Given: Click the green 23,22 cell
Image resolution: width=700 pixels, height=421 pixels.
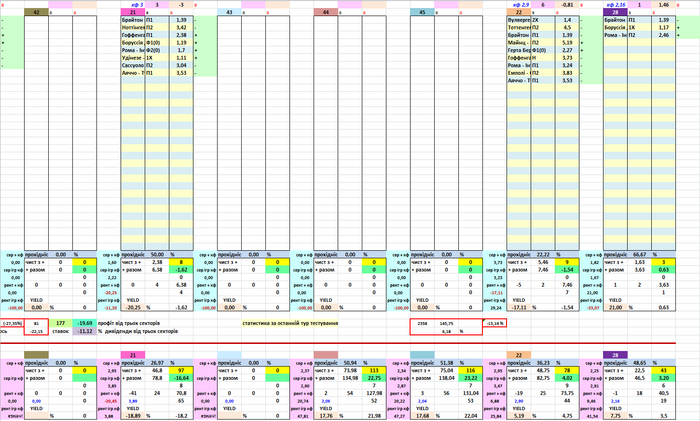Looking at the screenshot, I should [x=471, y=378].
